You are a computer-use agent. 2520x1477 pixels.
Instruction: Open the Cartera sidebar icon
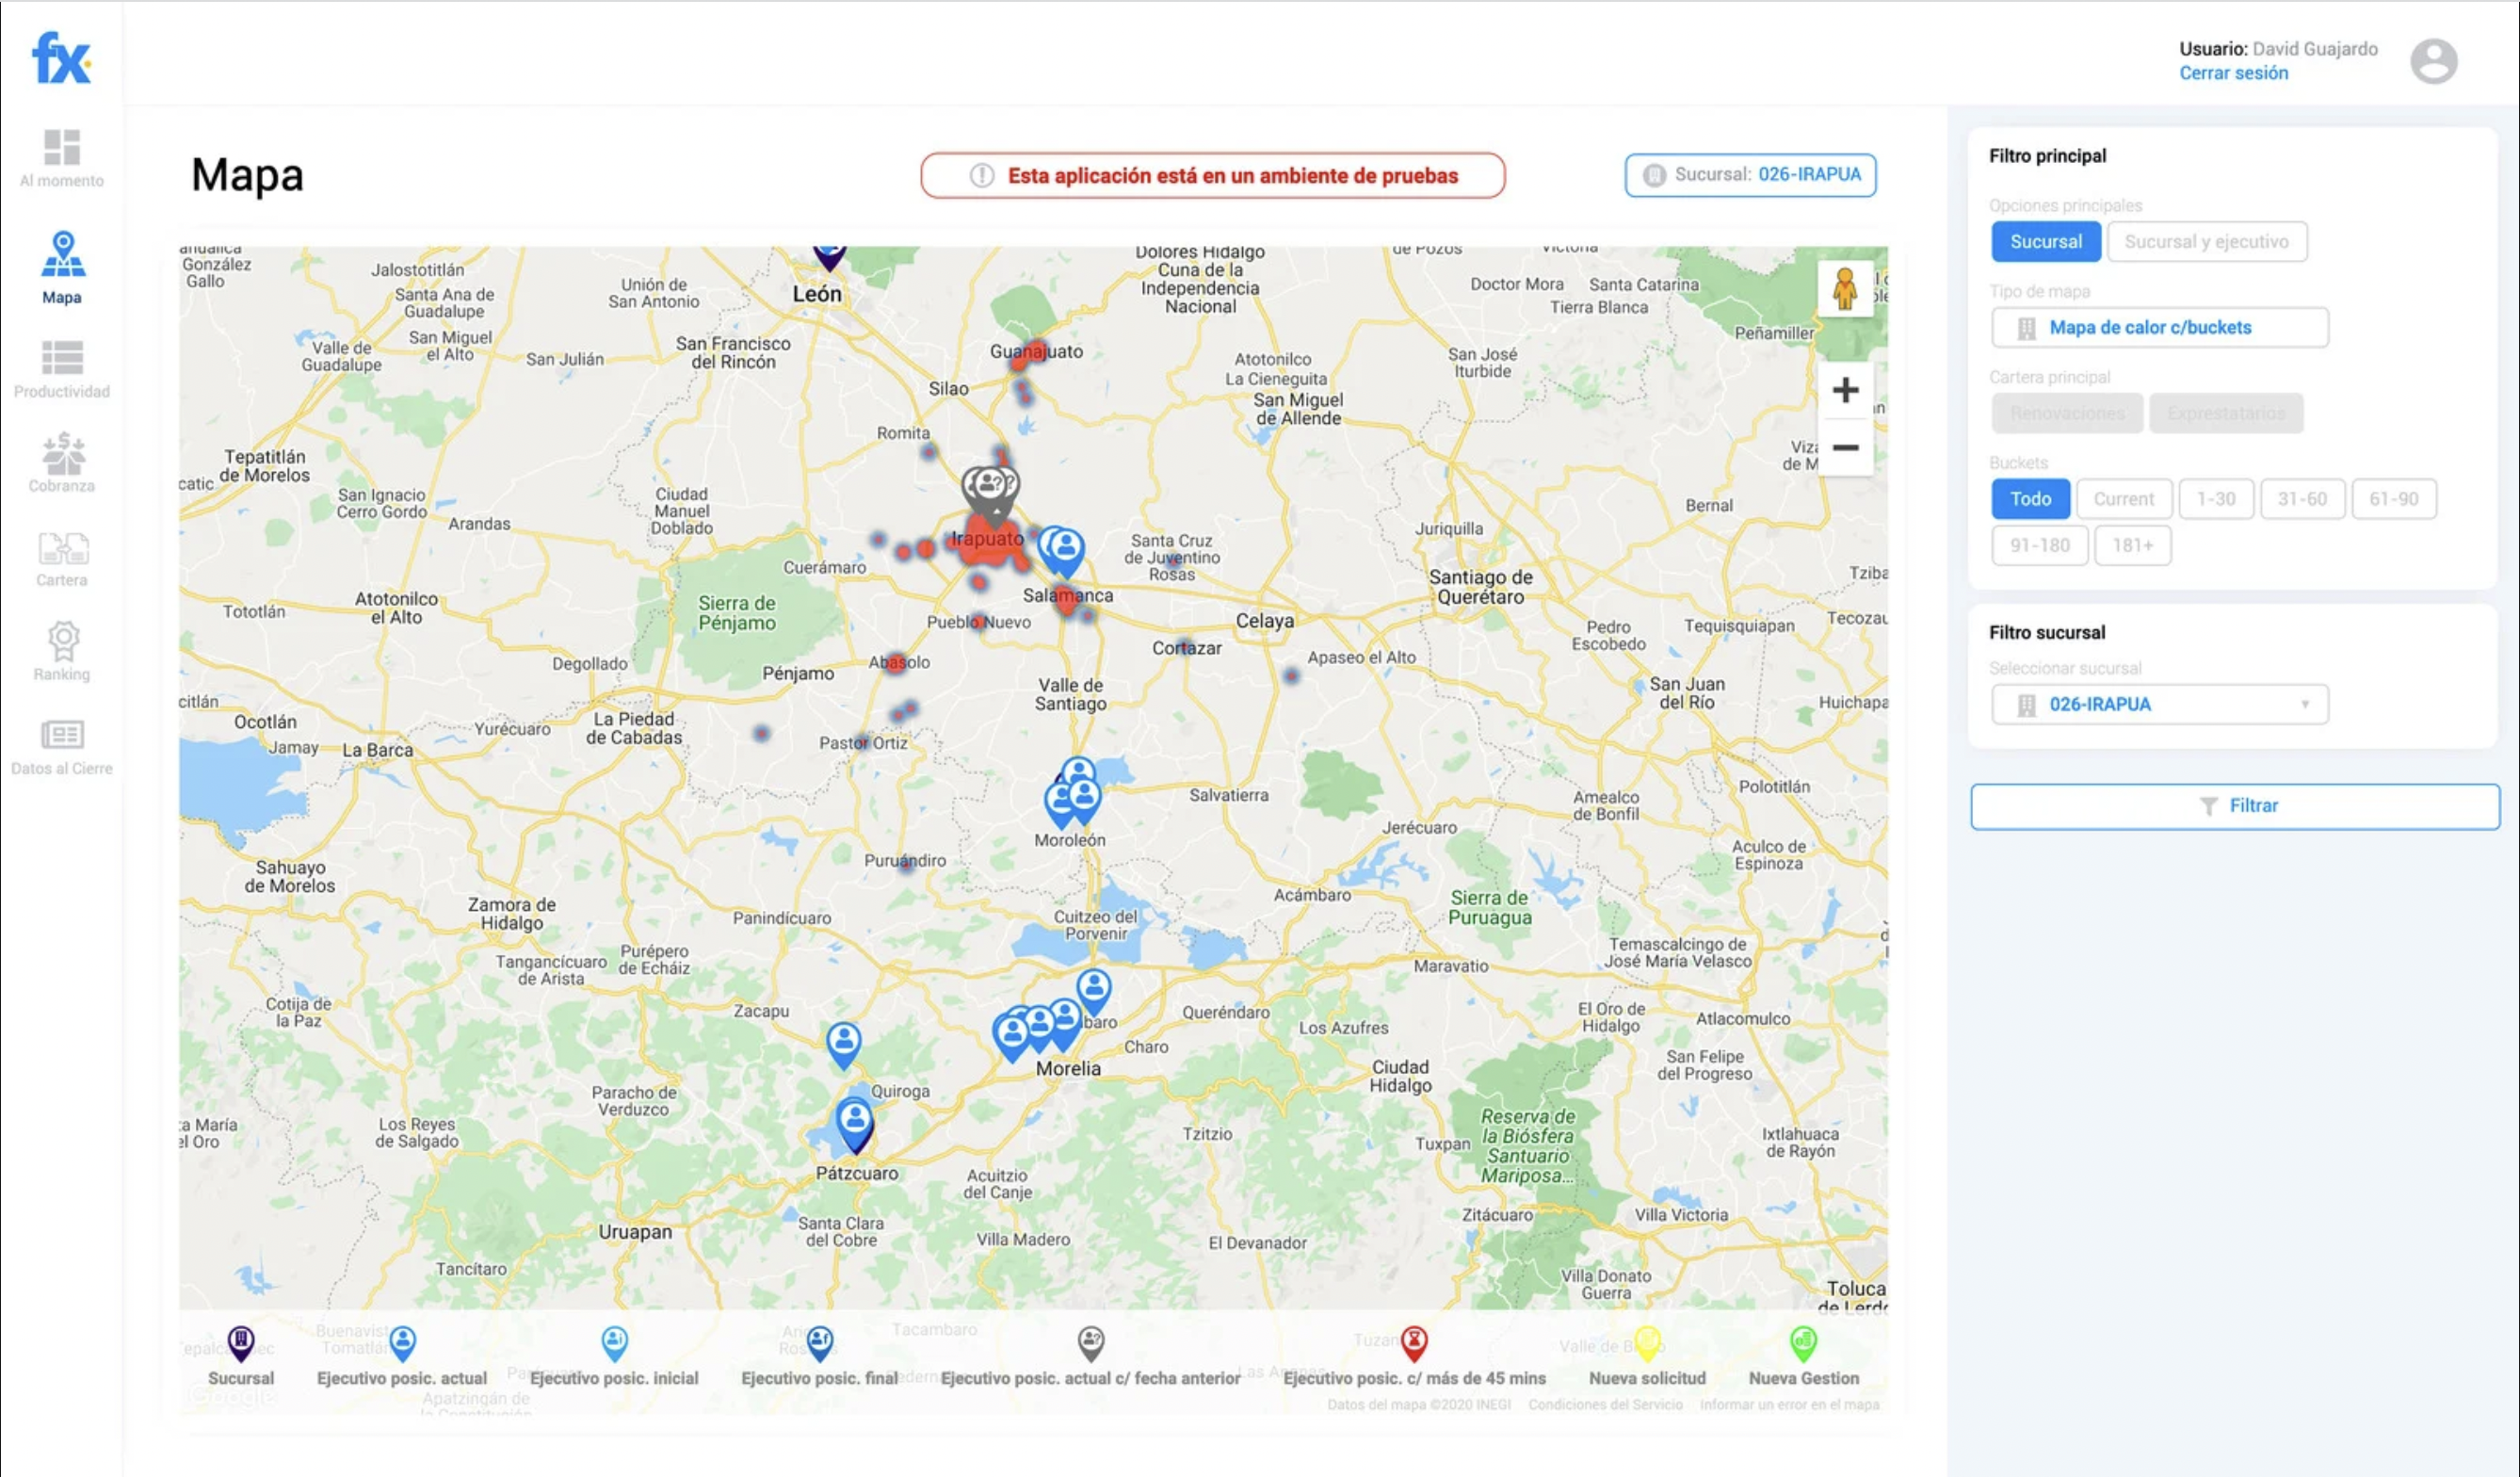(62, 549)
